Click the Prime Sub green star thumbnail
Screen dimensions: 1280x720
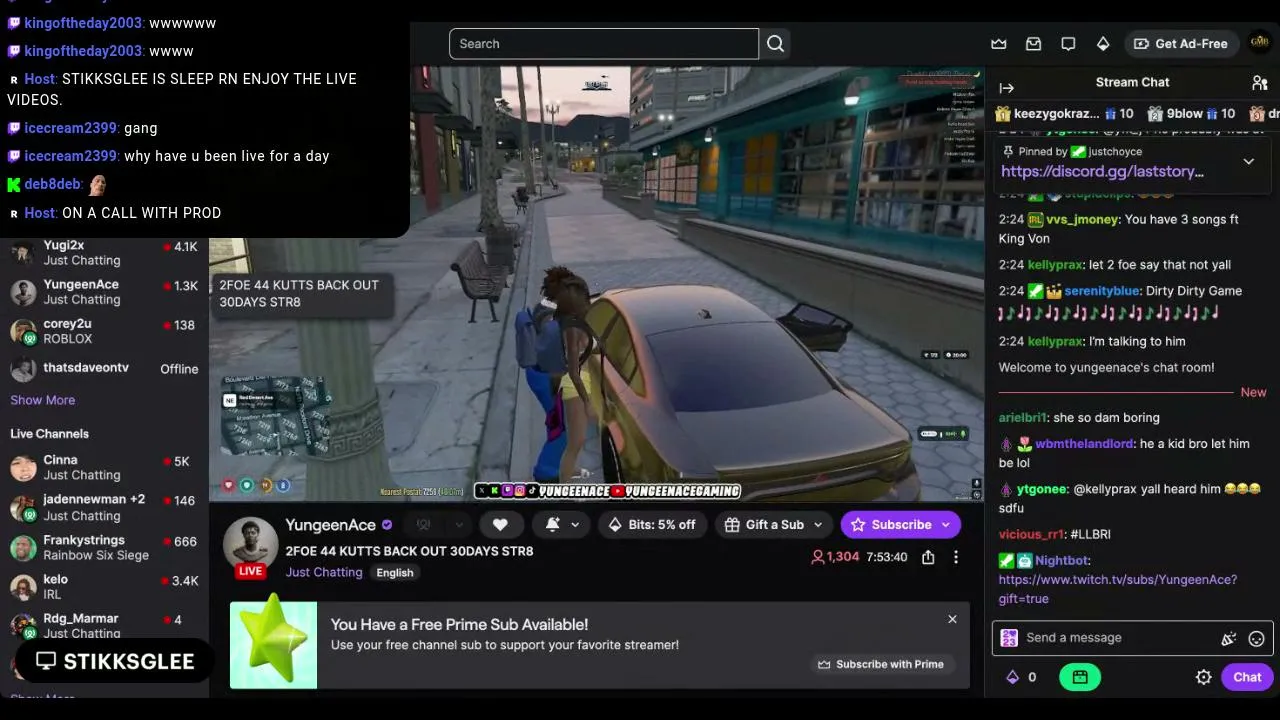point(273,645)
